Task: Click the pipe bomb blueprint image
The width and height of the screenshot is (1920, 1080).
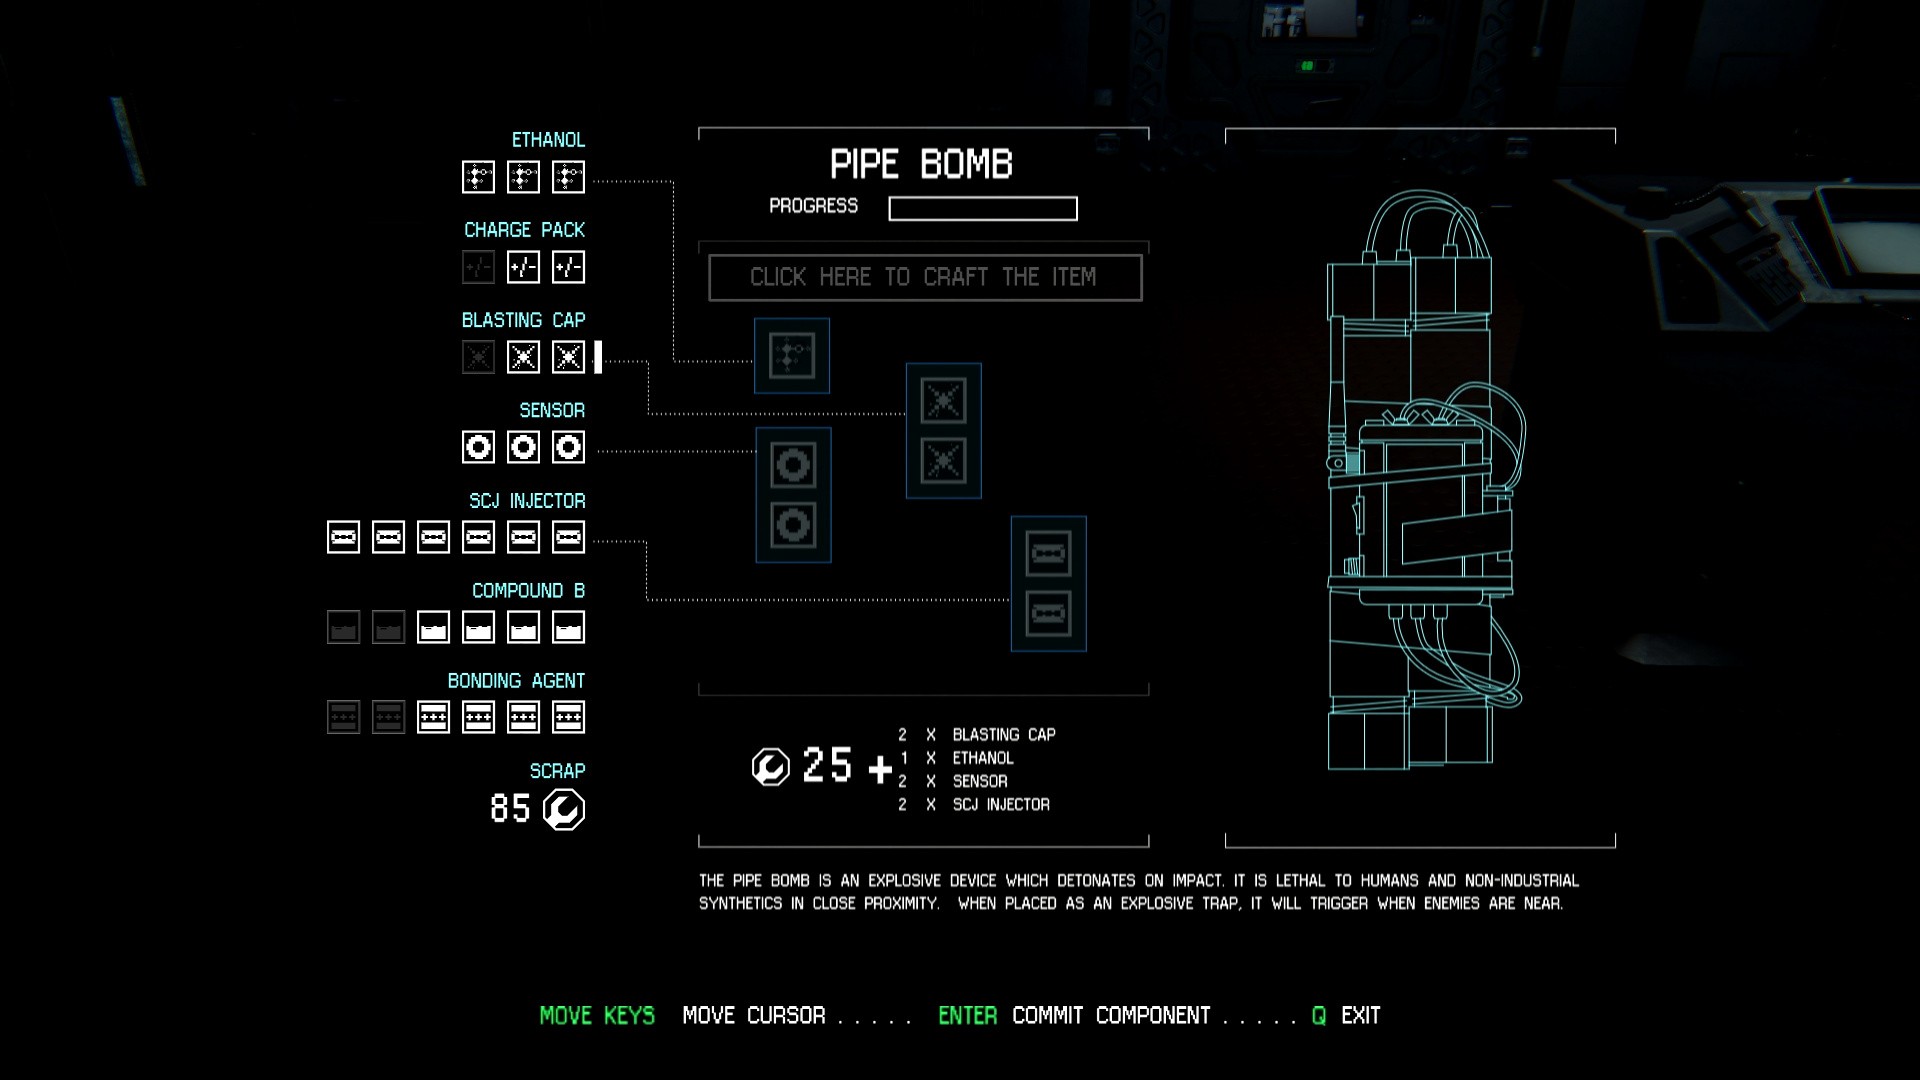Action: tap(1420, 480)
